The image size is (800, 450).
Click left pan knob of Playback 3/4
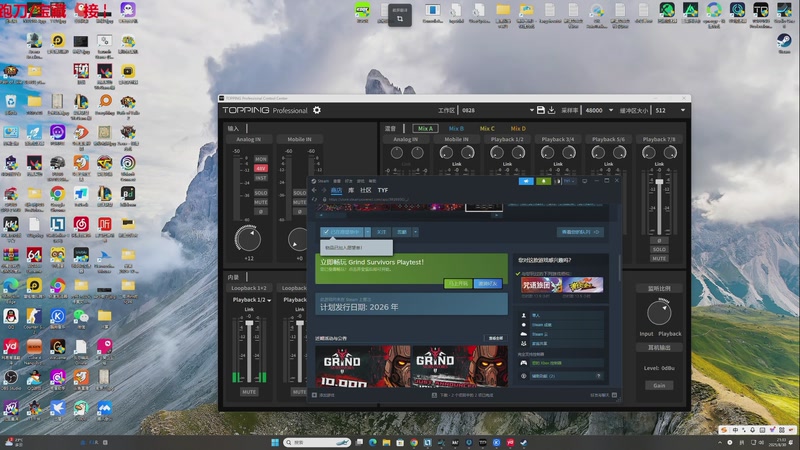pyautogui.click(x=547, y=152)
